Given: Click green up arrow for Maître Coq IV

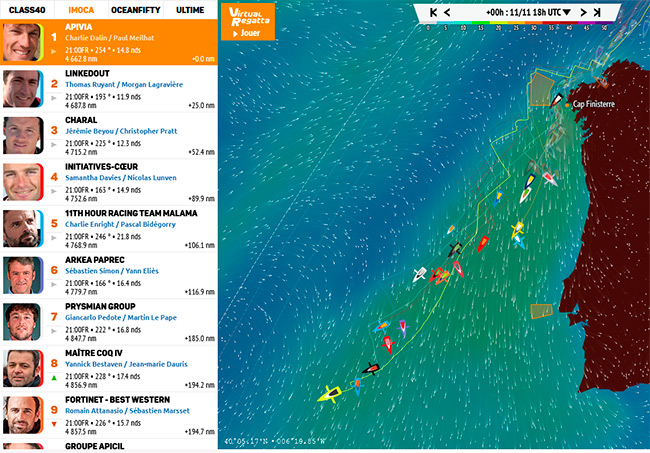Looking at the screenshot, I should [53, 379].
